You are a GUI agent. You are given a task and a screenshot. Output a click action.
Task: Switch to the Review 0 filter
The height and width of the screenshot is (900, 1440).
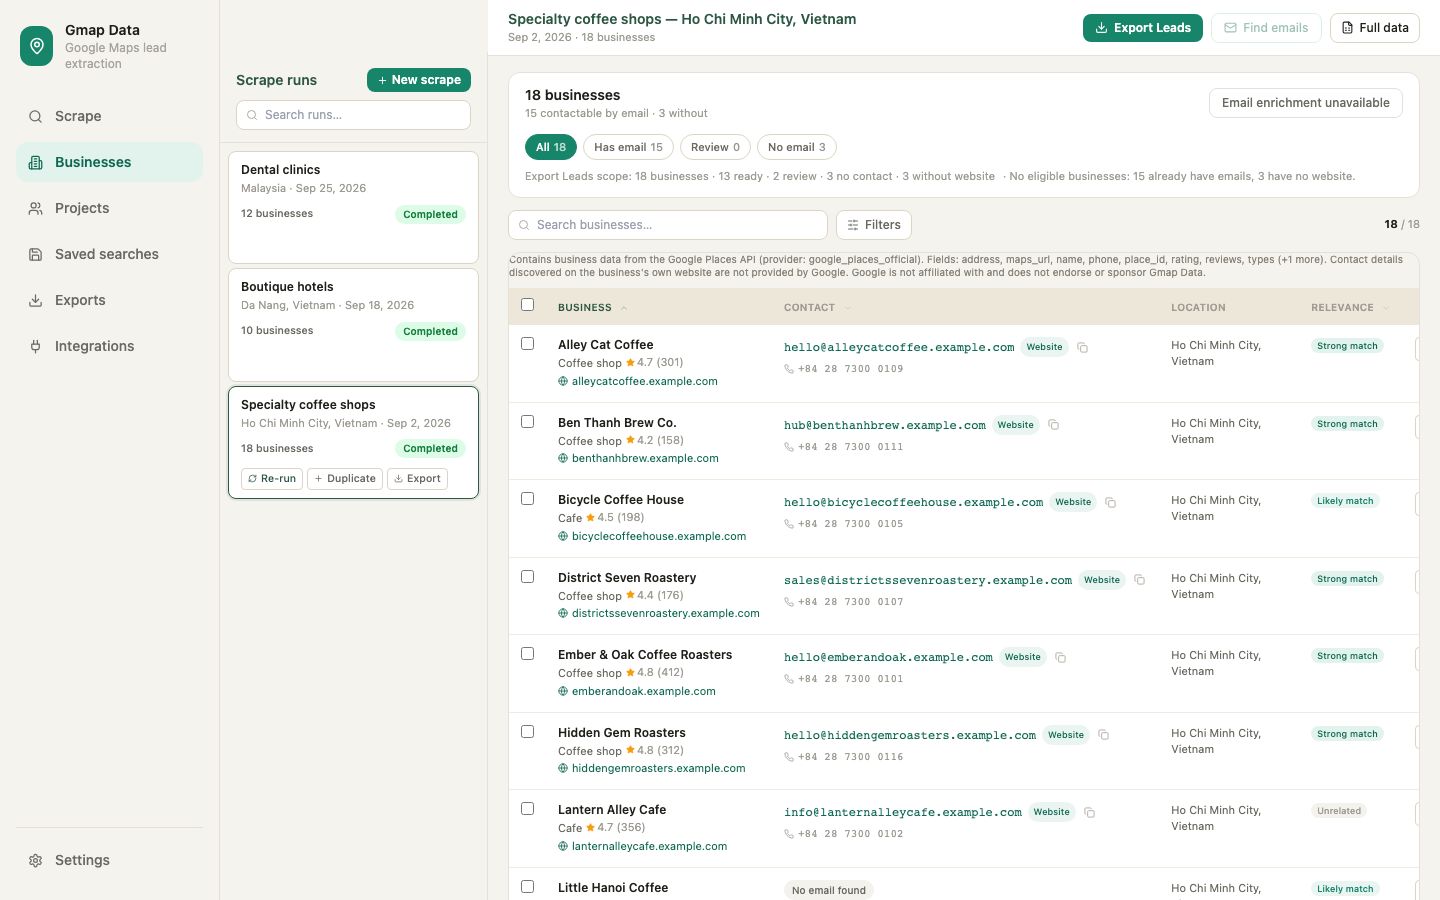pos(715,147)
